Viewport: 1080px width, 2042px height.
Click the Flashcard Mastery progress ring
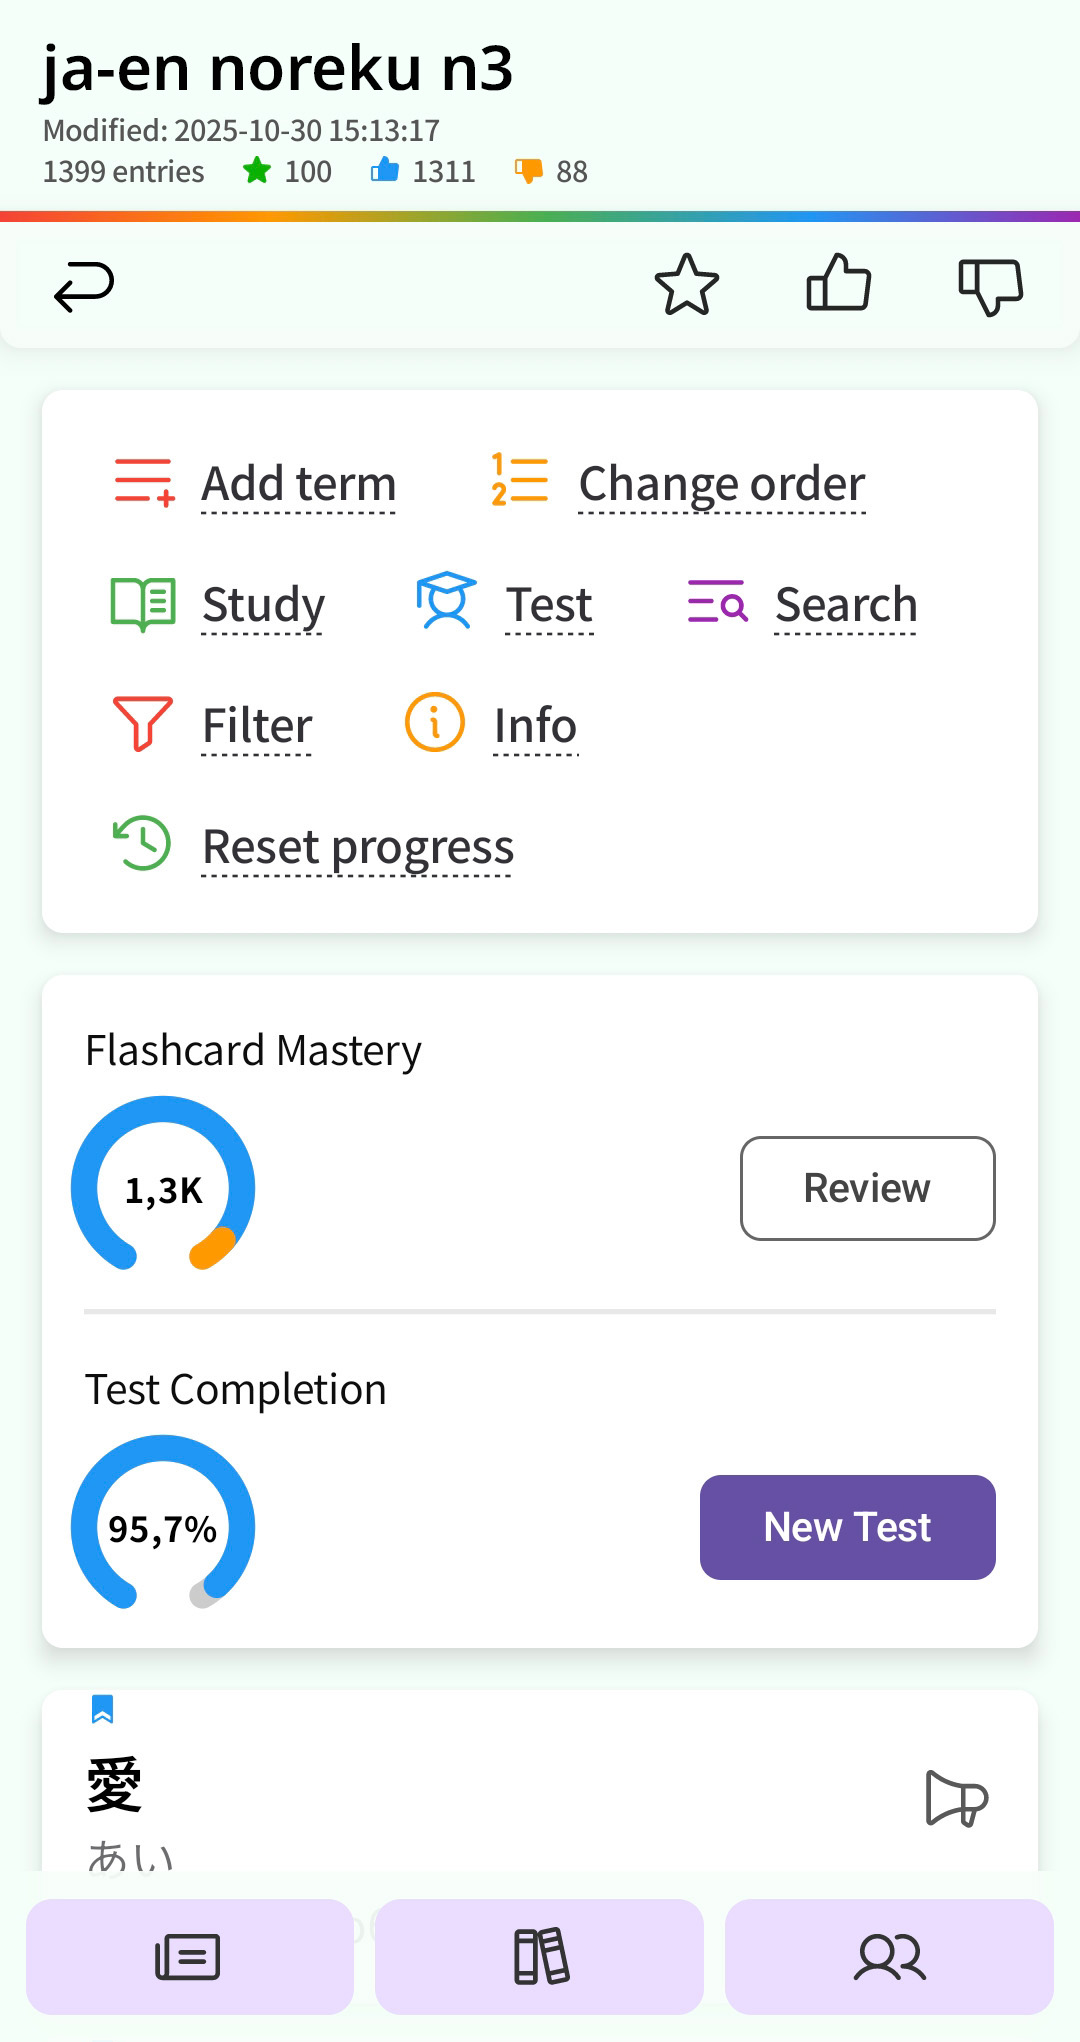pos(163,1186)
